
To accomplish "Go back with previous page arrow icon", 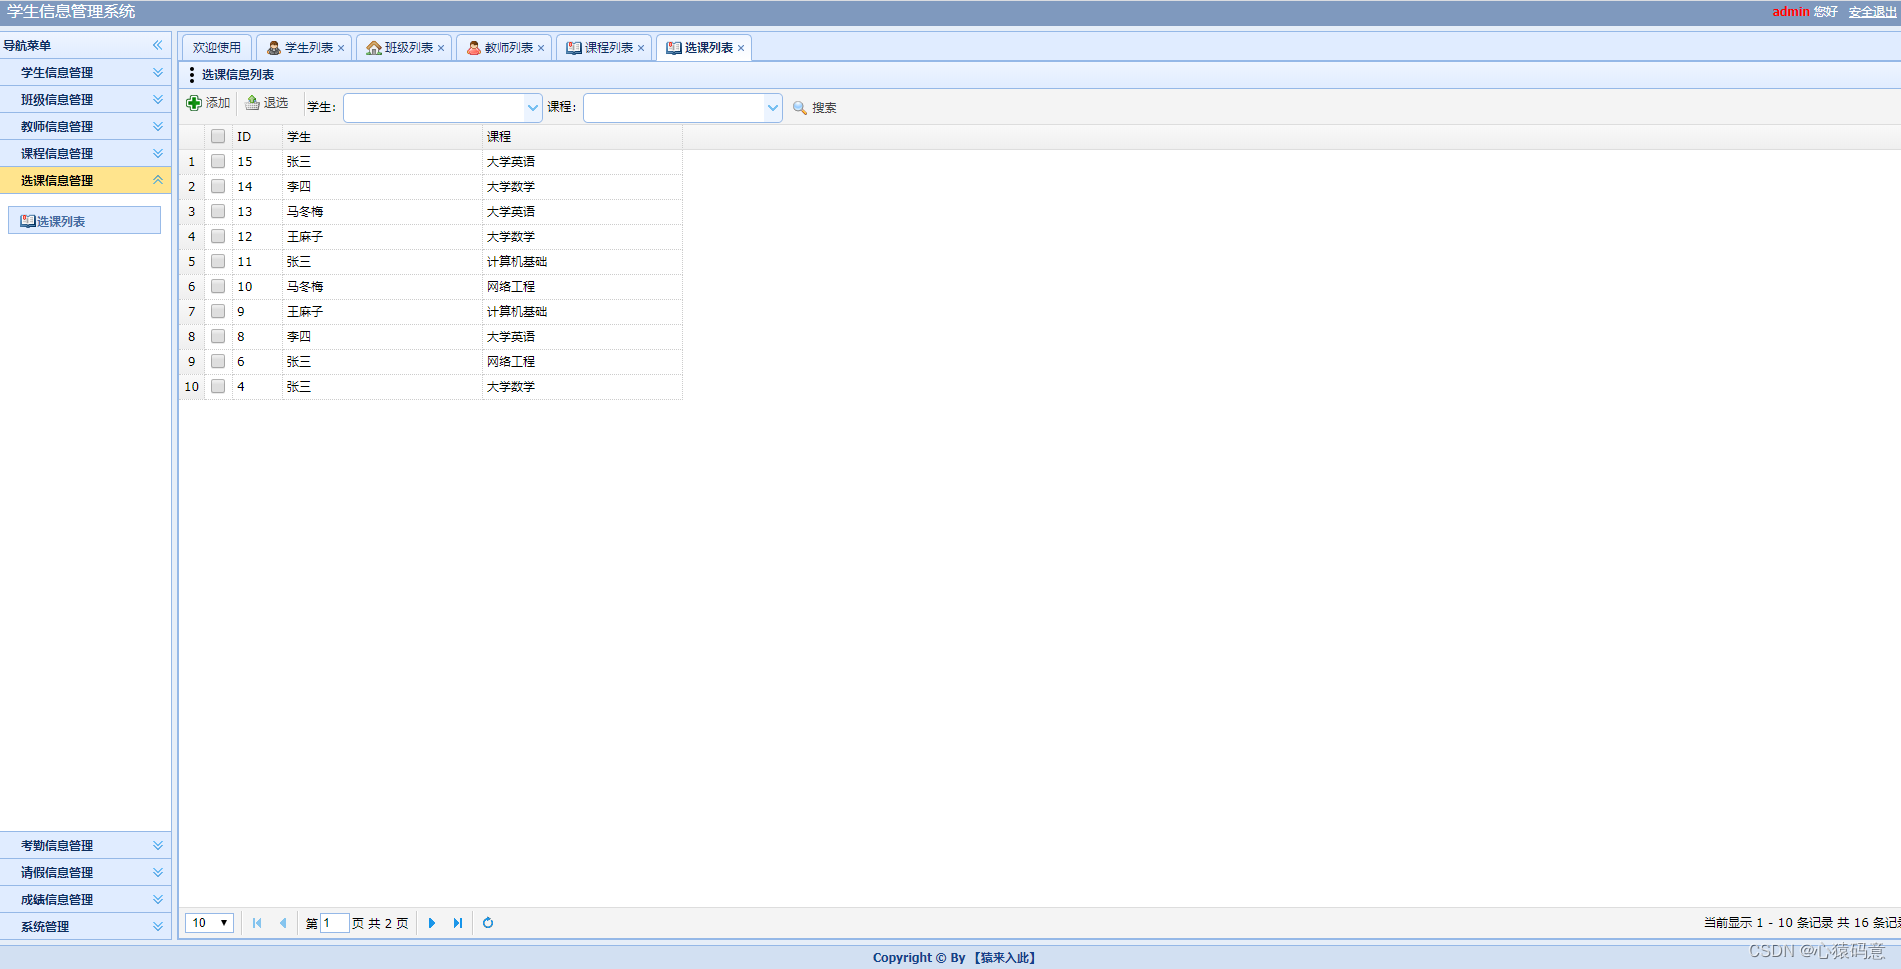I will click(x=284, y=923).
